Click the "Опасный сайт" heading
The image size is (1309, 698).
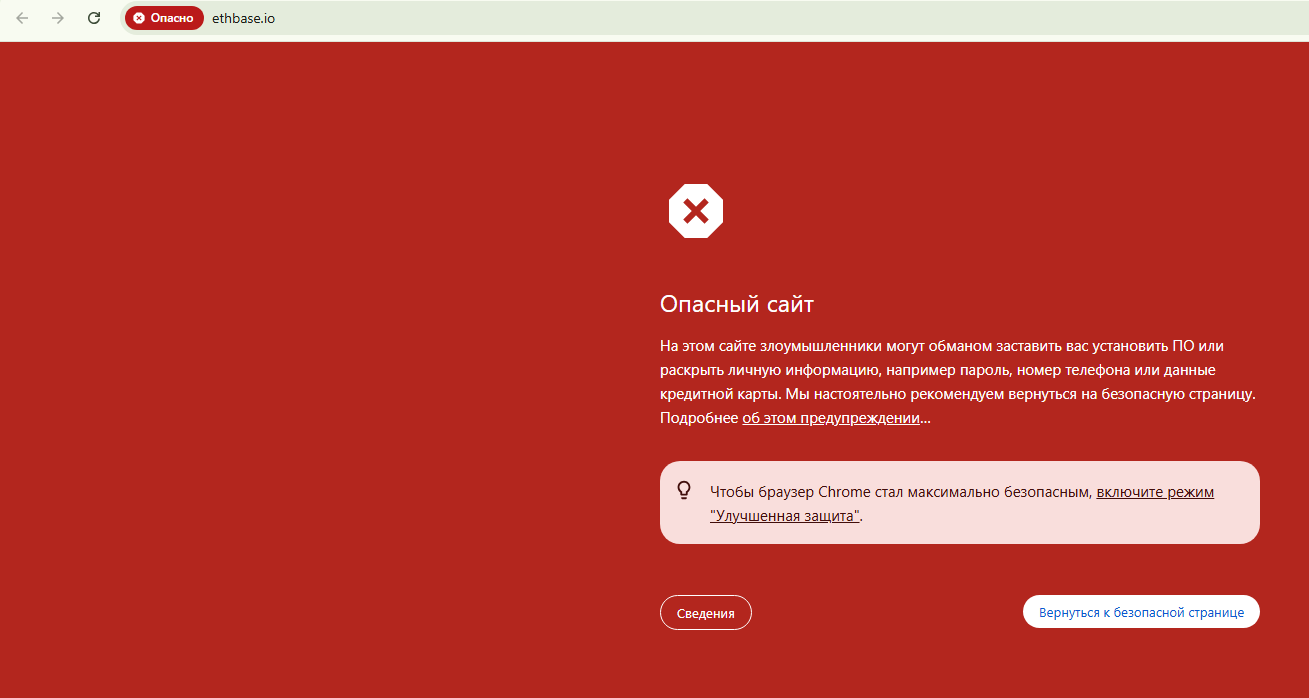tap(737, 304)
